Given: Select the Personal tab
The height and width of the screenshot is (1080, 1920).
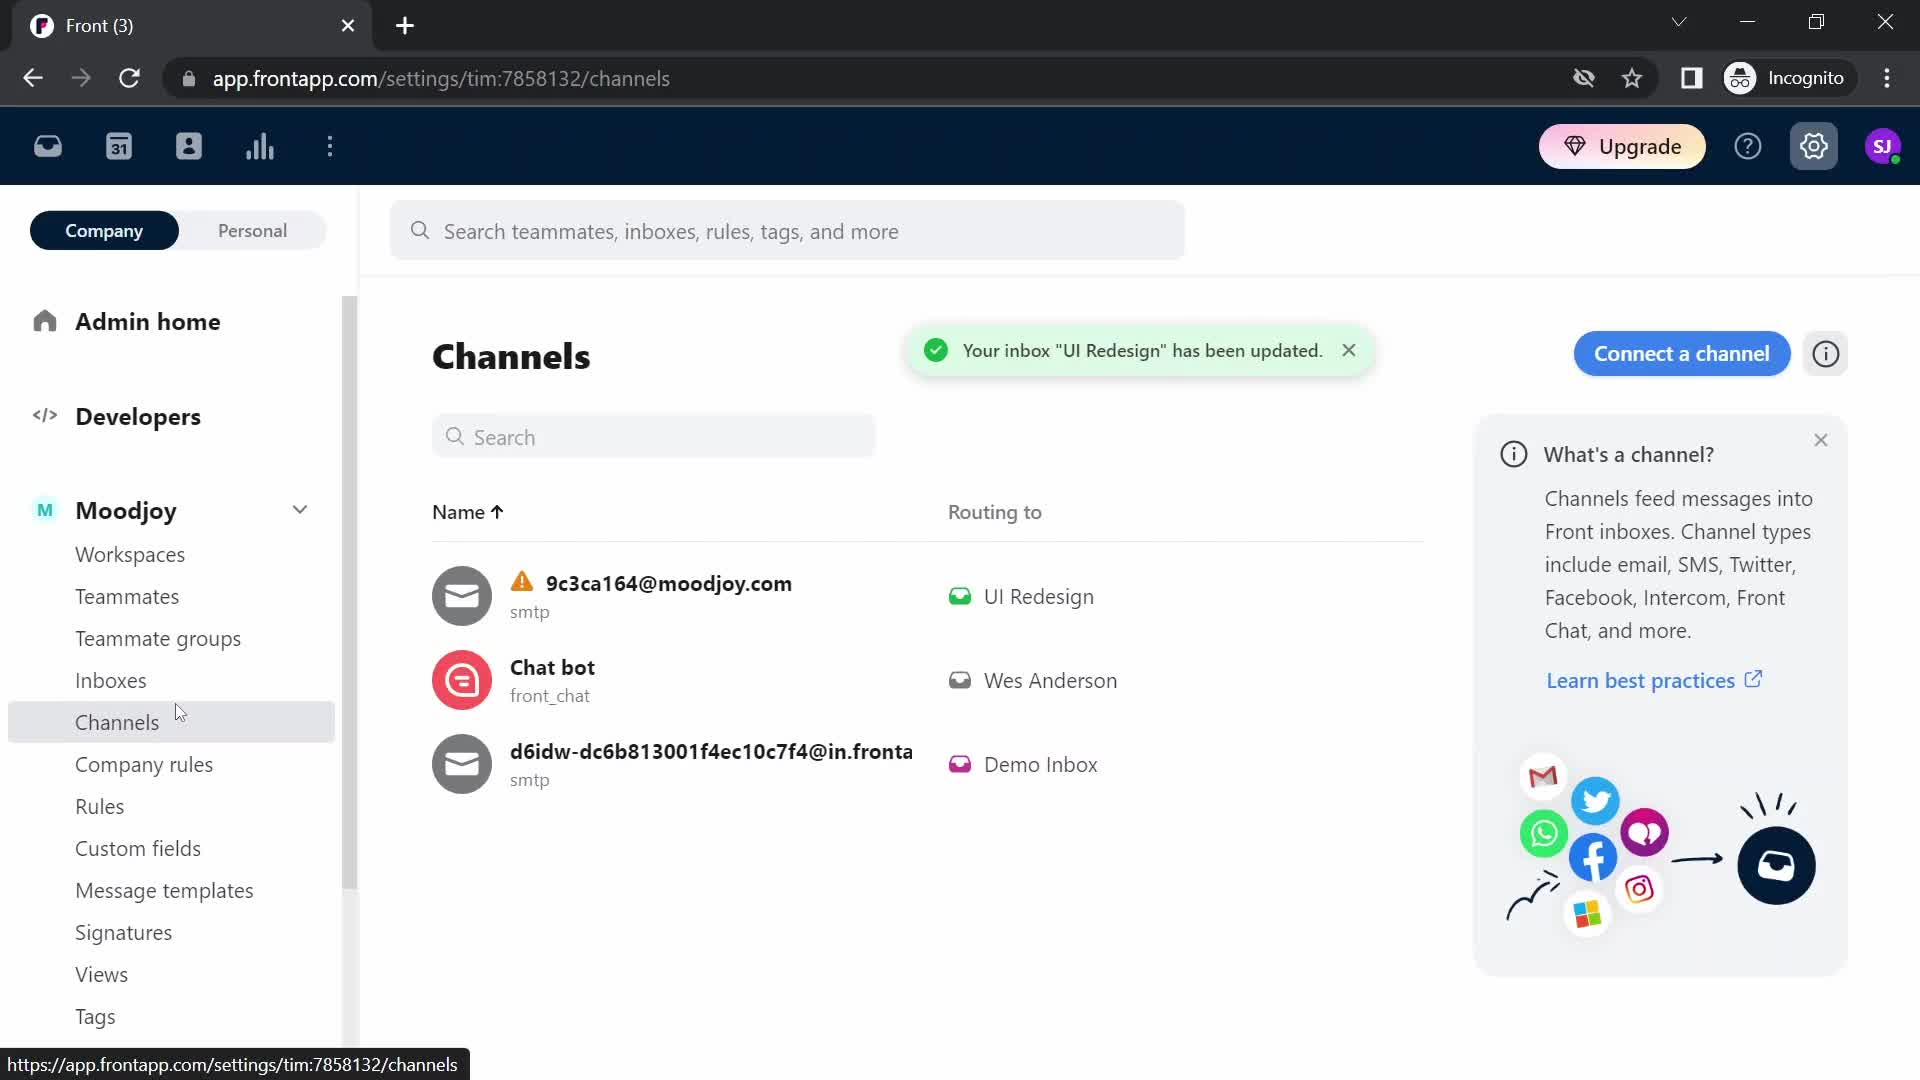Looking at the screenshot, I should [x=252, y=229].
